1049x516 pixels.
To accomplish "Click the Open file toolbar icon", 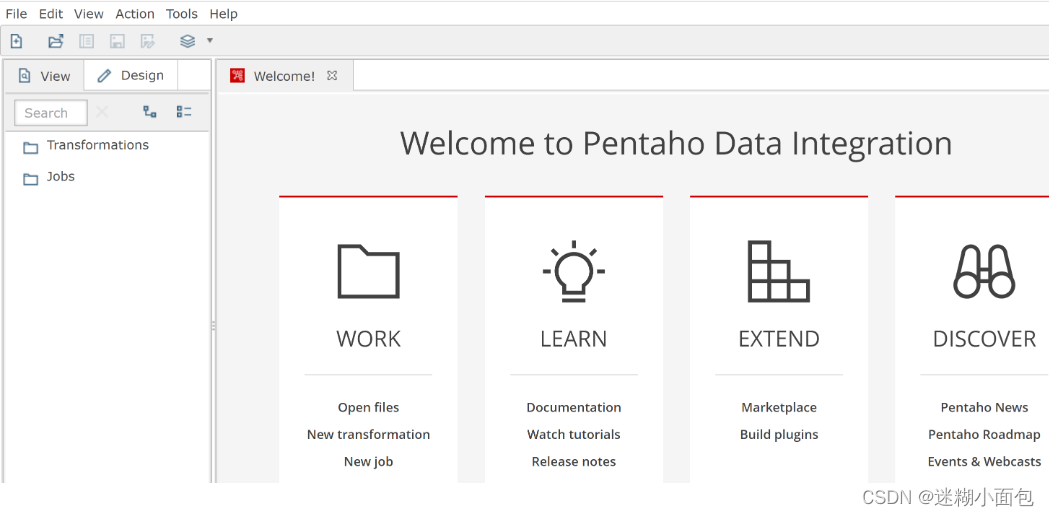I will pyautogui.click(x=56, y=41).
